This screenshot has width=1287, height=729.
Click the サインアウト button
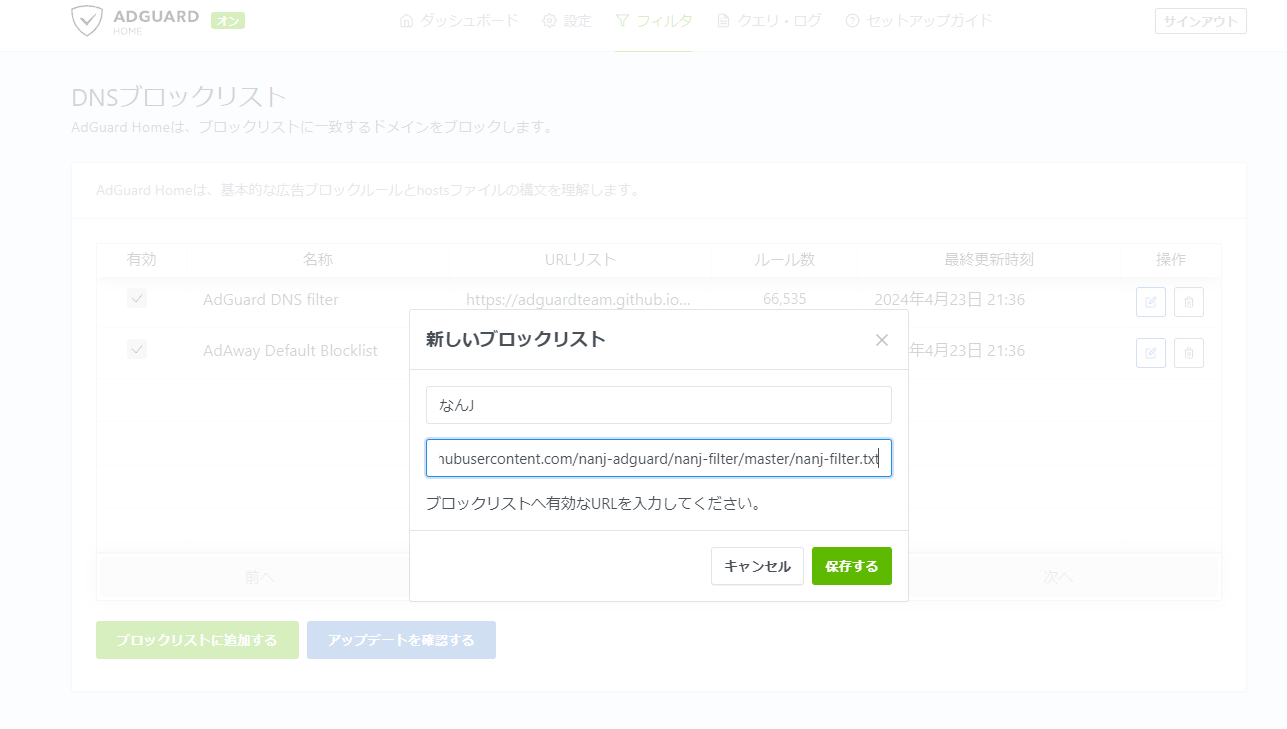[1200, 21]
